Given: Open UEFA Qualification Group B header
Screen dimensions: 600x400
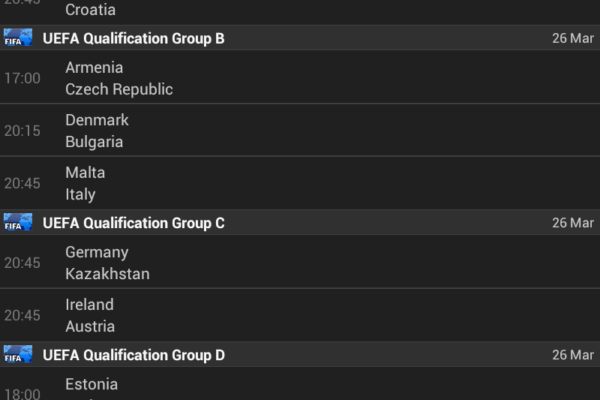Looking at the screenshot, I should [x=134, y=38].
